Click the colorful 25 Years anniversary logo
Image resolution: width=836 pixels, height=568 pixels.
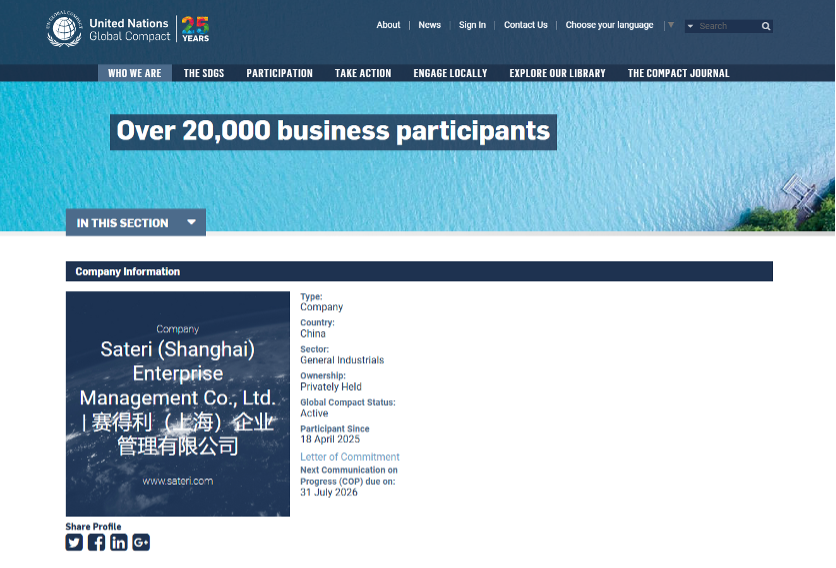pos(195,29)
